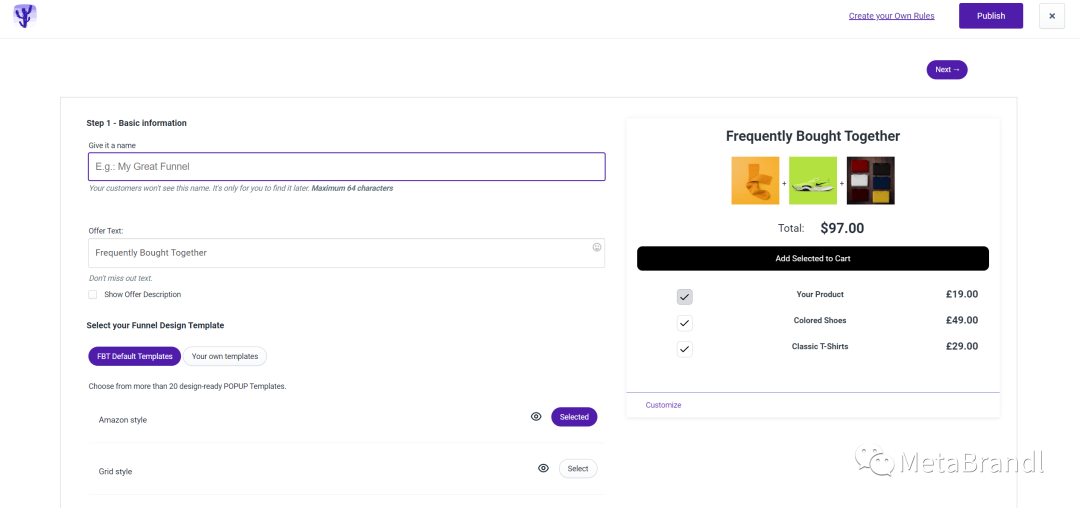Select the Grid style template
The height and width of the screenshot is (508, 1080).
pyautogui.click(x=578, y=469)
